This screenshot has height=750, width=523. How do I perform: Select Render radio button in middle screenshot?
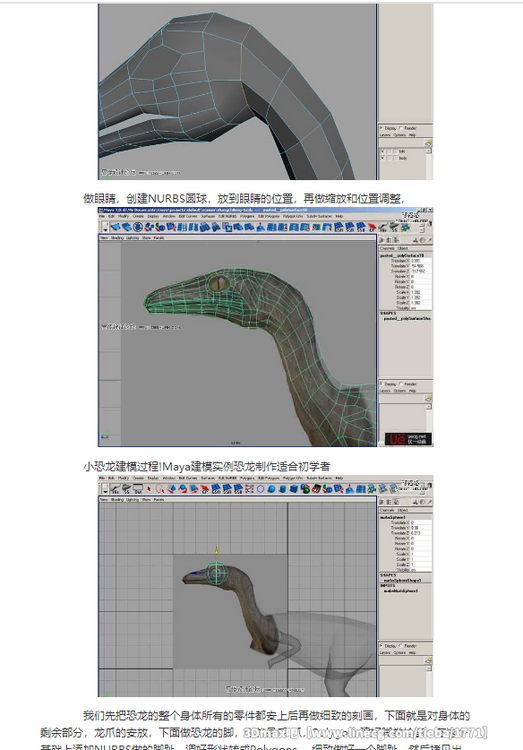401,384
